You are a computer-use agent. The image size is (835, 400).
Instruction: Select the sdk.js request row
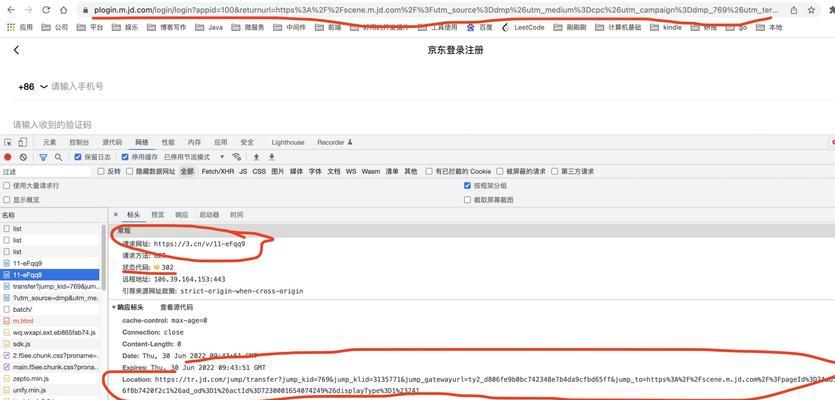[x=50, y=344]
